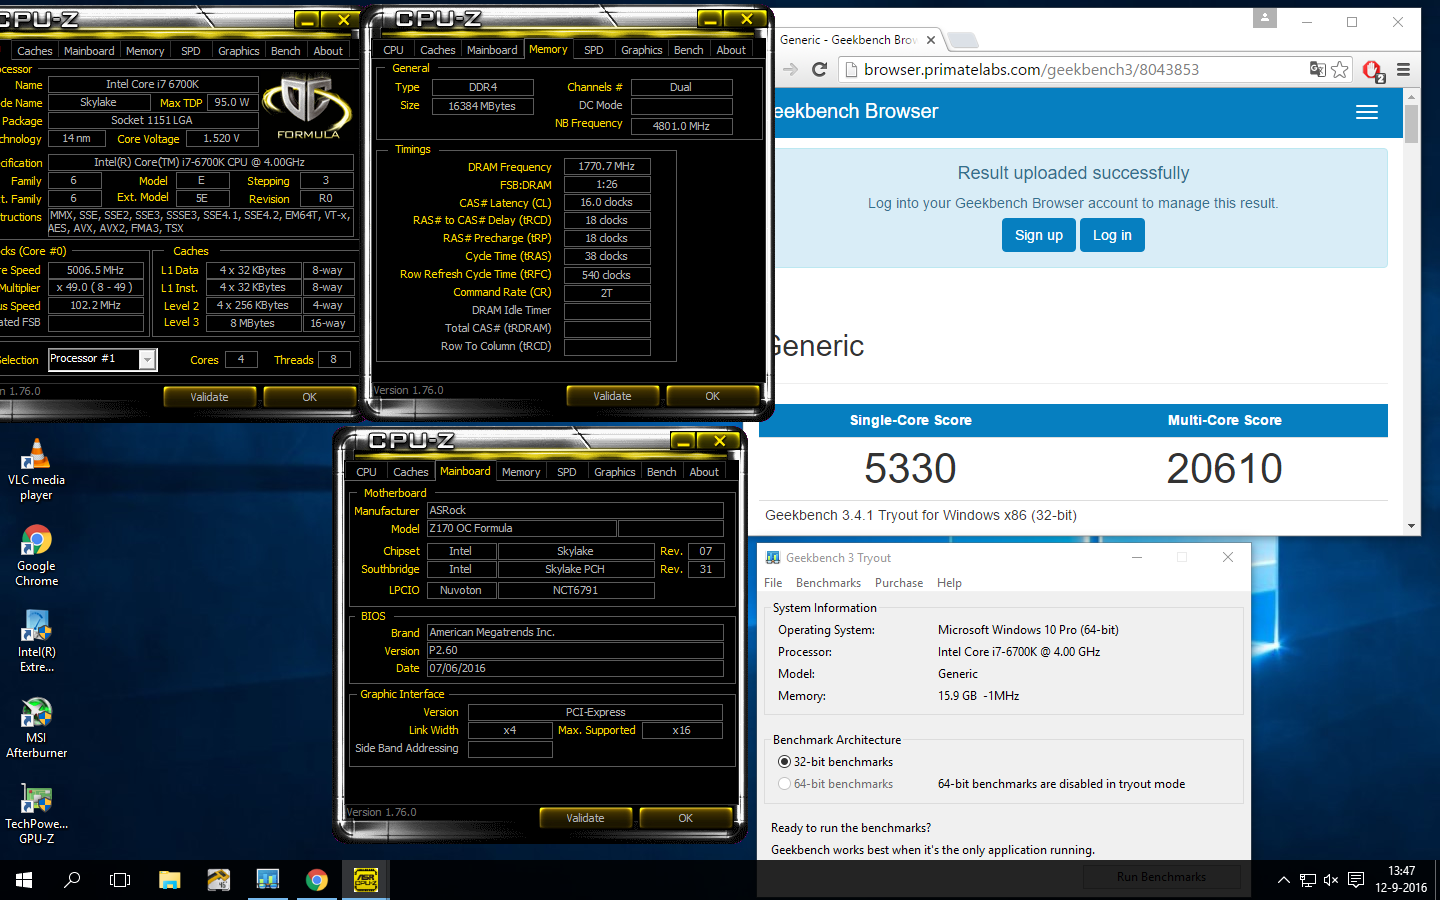The height and width of the screenshot is (900, 1440).
Task: Open the Action Center notification icon
Action: click(1356, 880)
